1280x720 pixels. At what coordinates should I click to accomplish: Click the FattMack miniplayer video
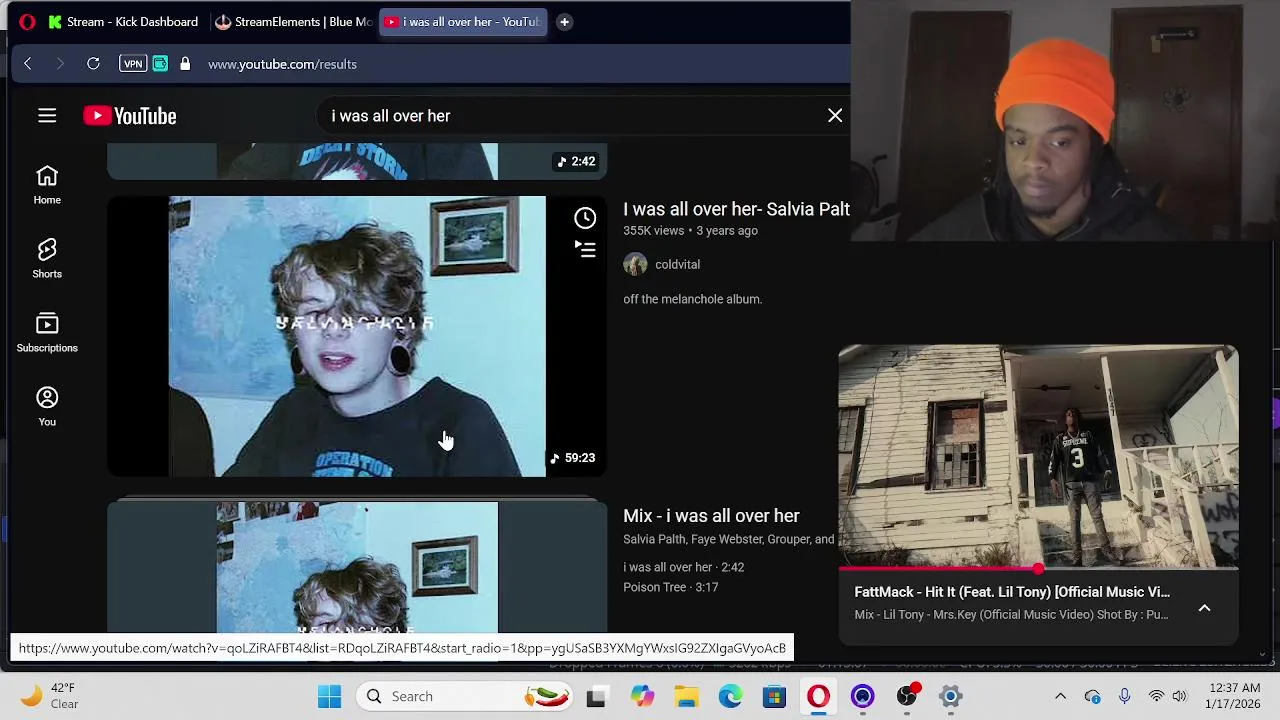pyautogui.click(x=1038, y=456)
